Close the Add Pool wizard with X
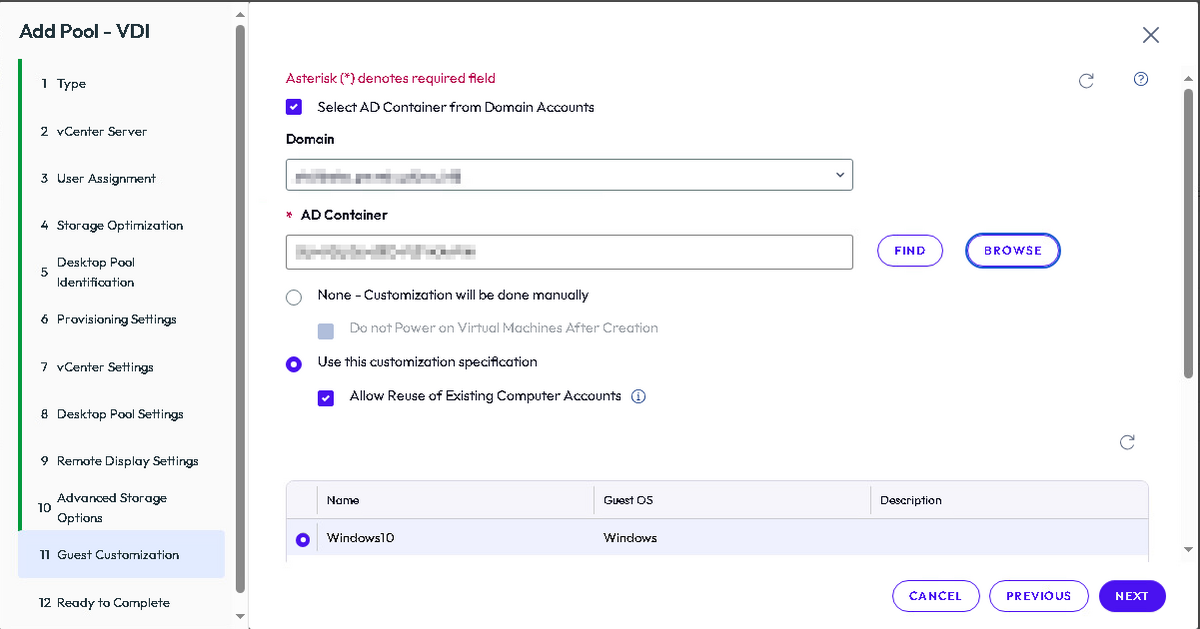The image size is (1200, 629). point(1151,35)
